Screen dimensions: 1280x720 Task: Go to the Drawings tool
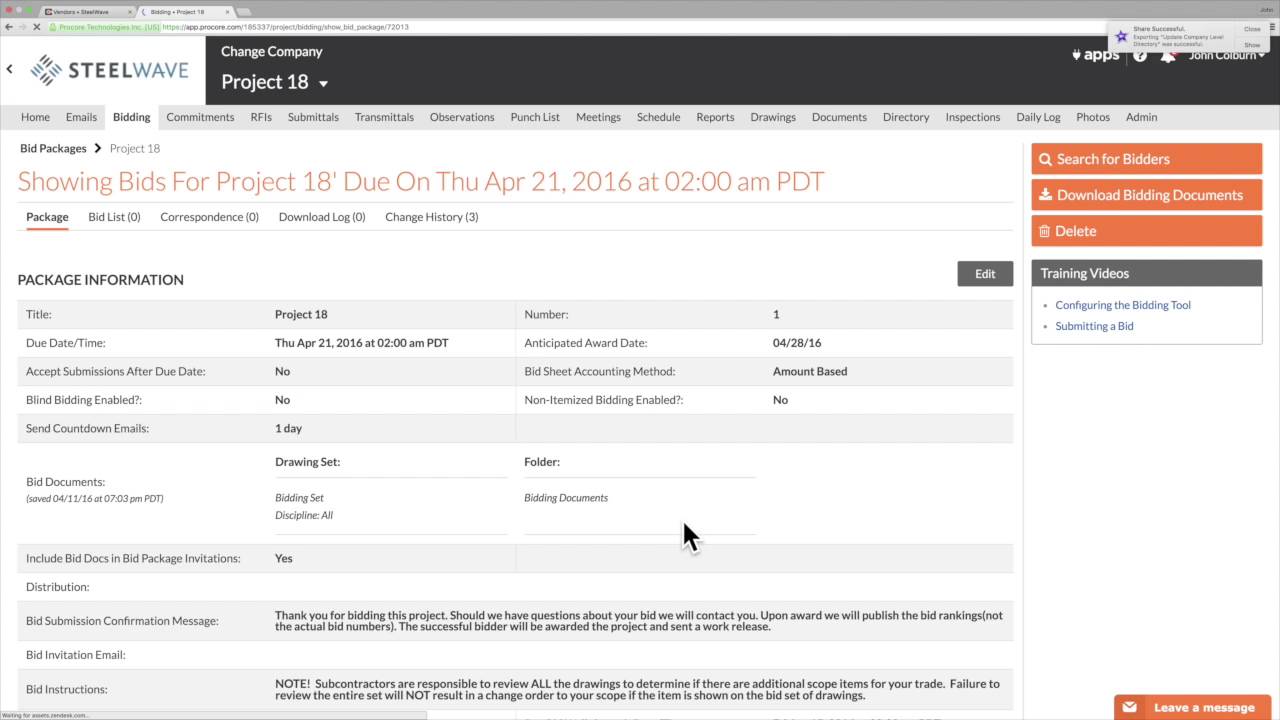773,117
